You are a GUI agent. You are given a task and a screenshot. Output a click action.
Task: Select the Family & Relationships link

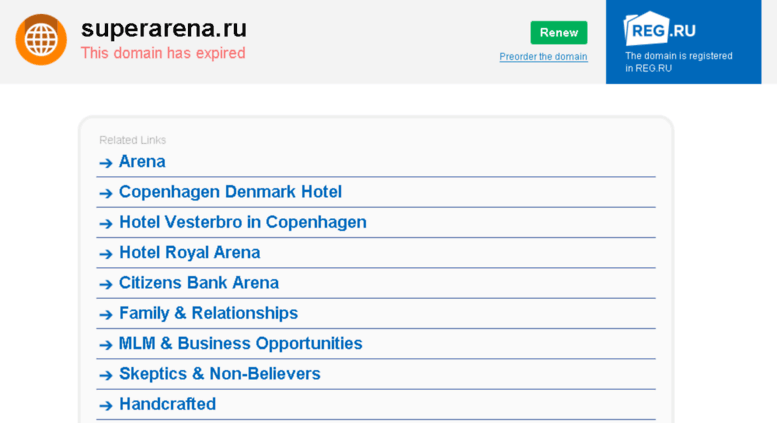coord(209,313)
